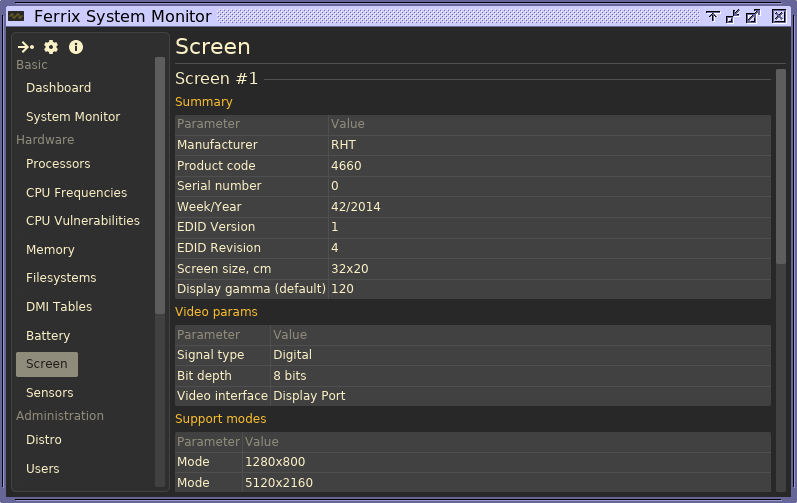Open the CPU Frequencies page
Screen dimensions: 797x503
pos(76,193)
